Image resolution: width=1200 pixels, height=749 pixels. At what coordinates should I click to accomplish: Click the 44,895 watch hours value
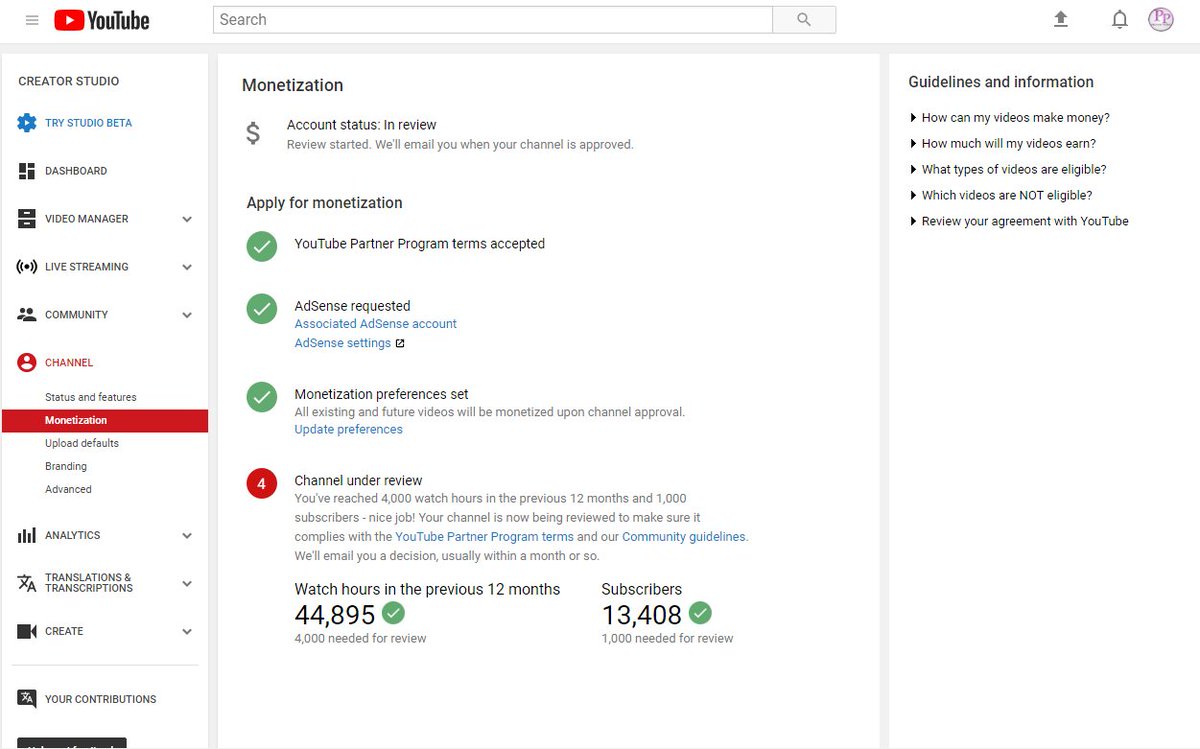335,615
